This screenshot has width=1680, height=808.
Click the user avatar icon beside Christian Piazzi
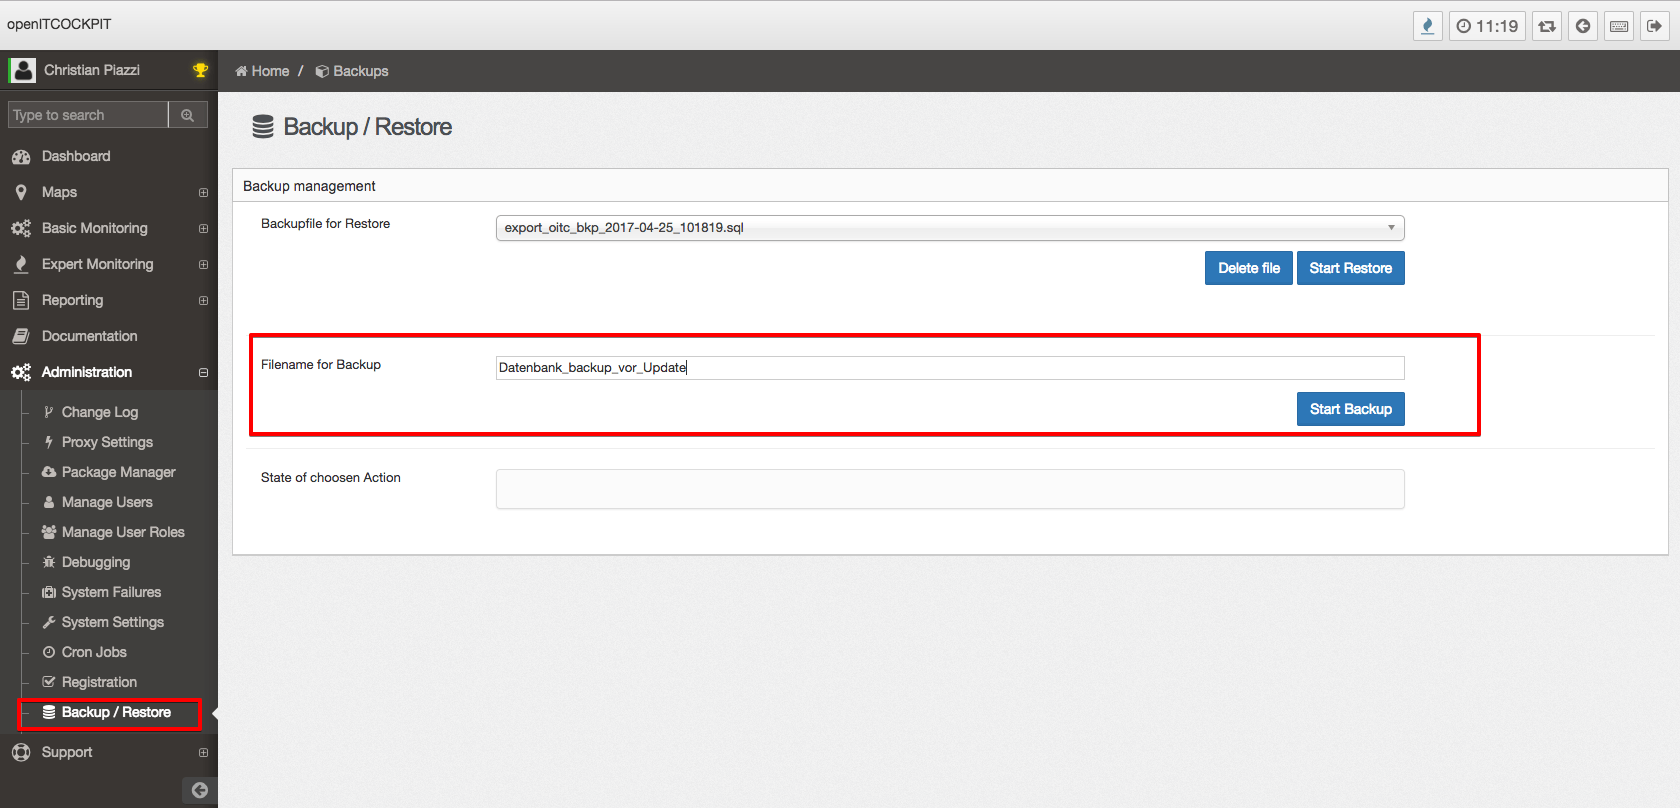coord(22,70)
